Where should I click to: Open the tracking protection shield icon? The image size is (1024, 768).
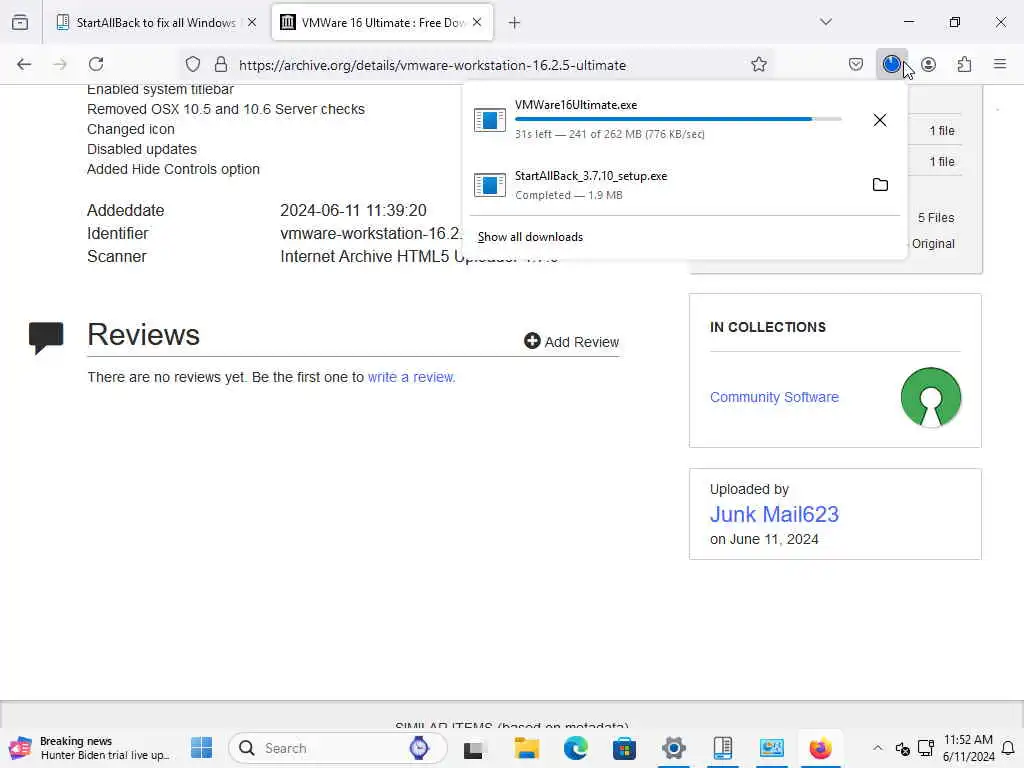click(193, 64)
